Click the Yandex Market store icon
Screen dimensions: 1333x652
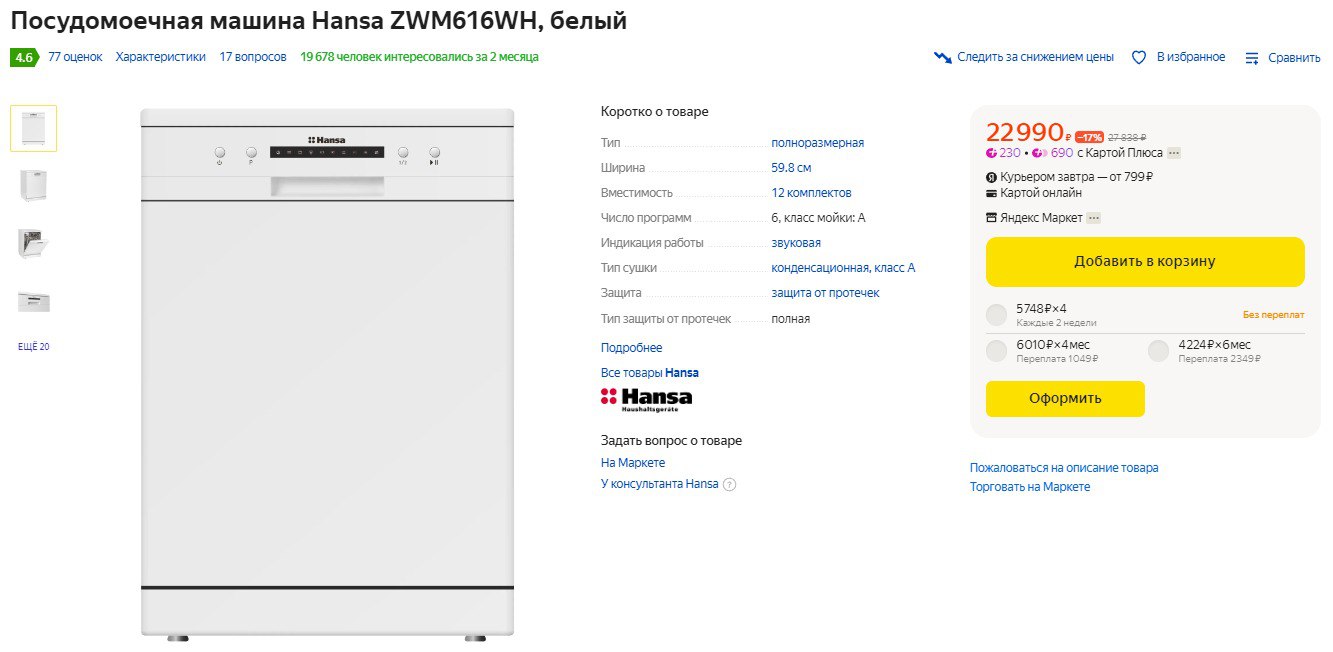pos(992,218)
